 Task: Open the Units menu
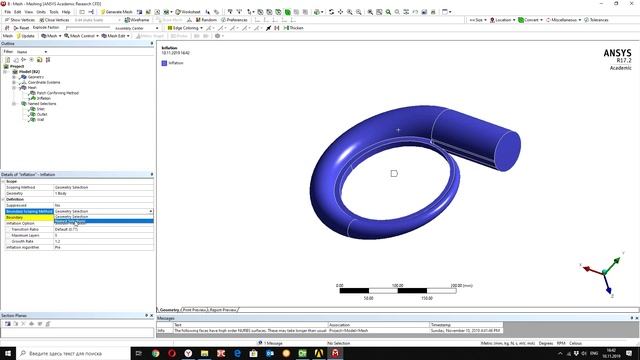coord(41,12)
